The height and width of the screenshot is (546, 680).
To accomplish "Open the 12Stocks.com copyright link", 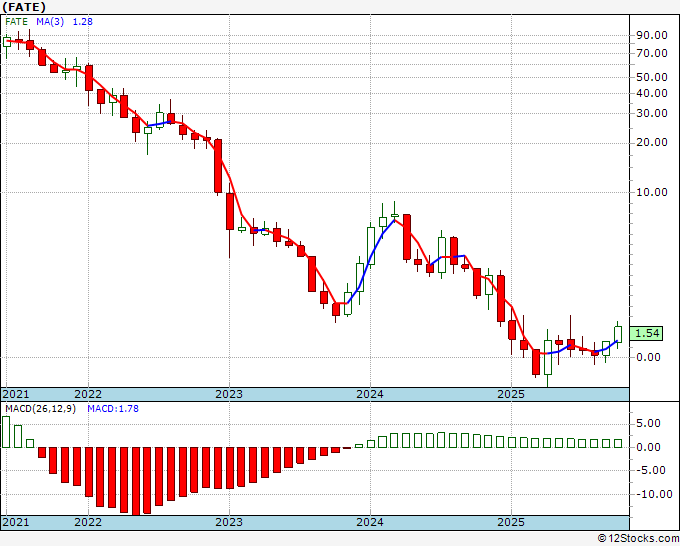I will (x=638, y=539).
